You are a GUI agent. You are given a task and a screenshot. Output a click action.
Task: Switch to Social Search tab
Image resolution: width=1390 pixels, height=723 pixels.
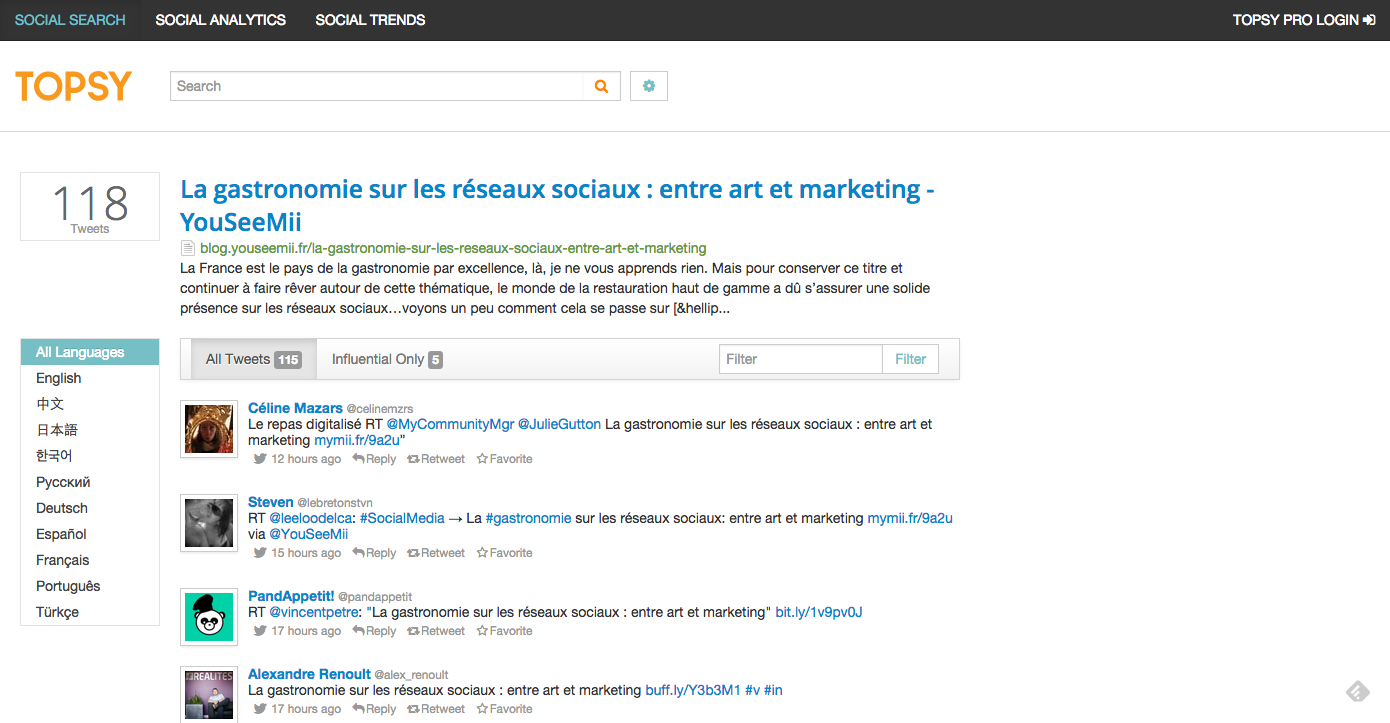point(70,20)
